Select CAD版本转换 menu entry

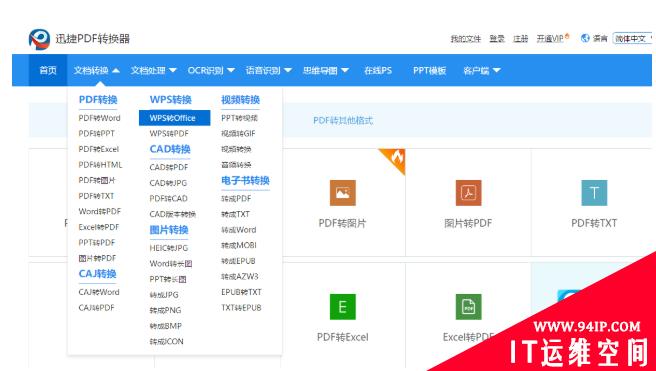(173, 214)
